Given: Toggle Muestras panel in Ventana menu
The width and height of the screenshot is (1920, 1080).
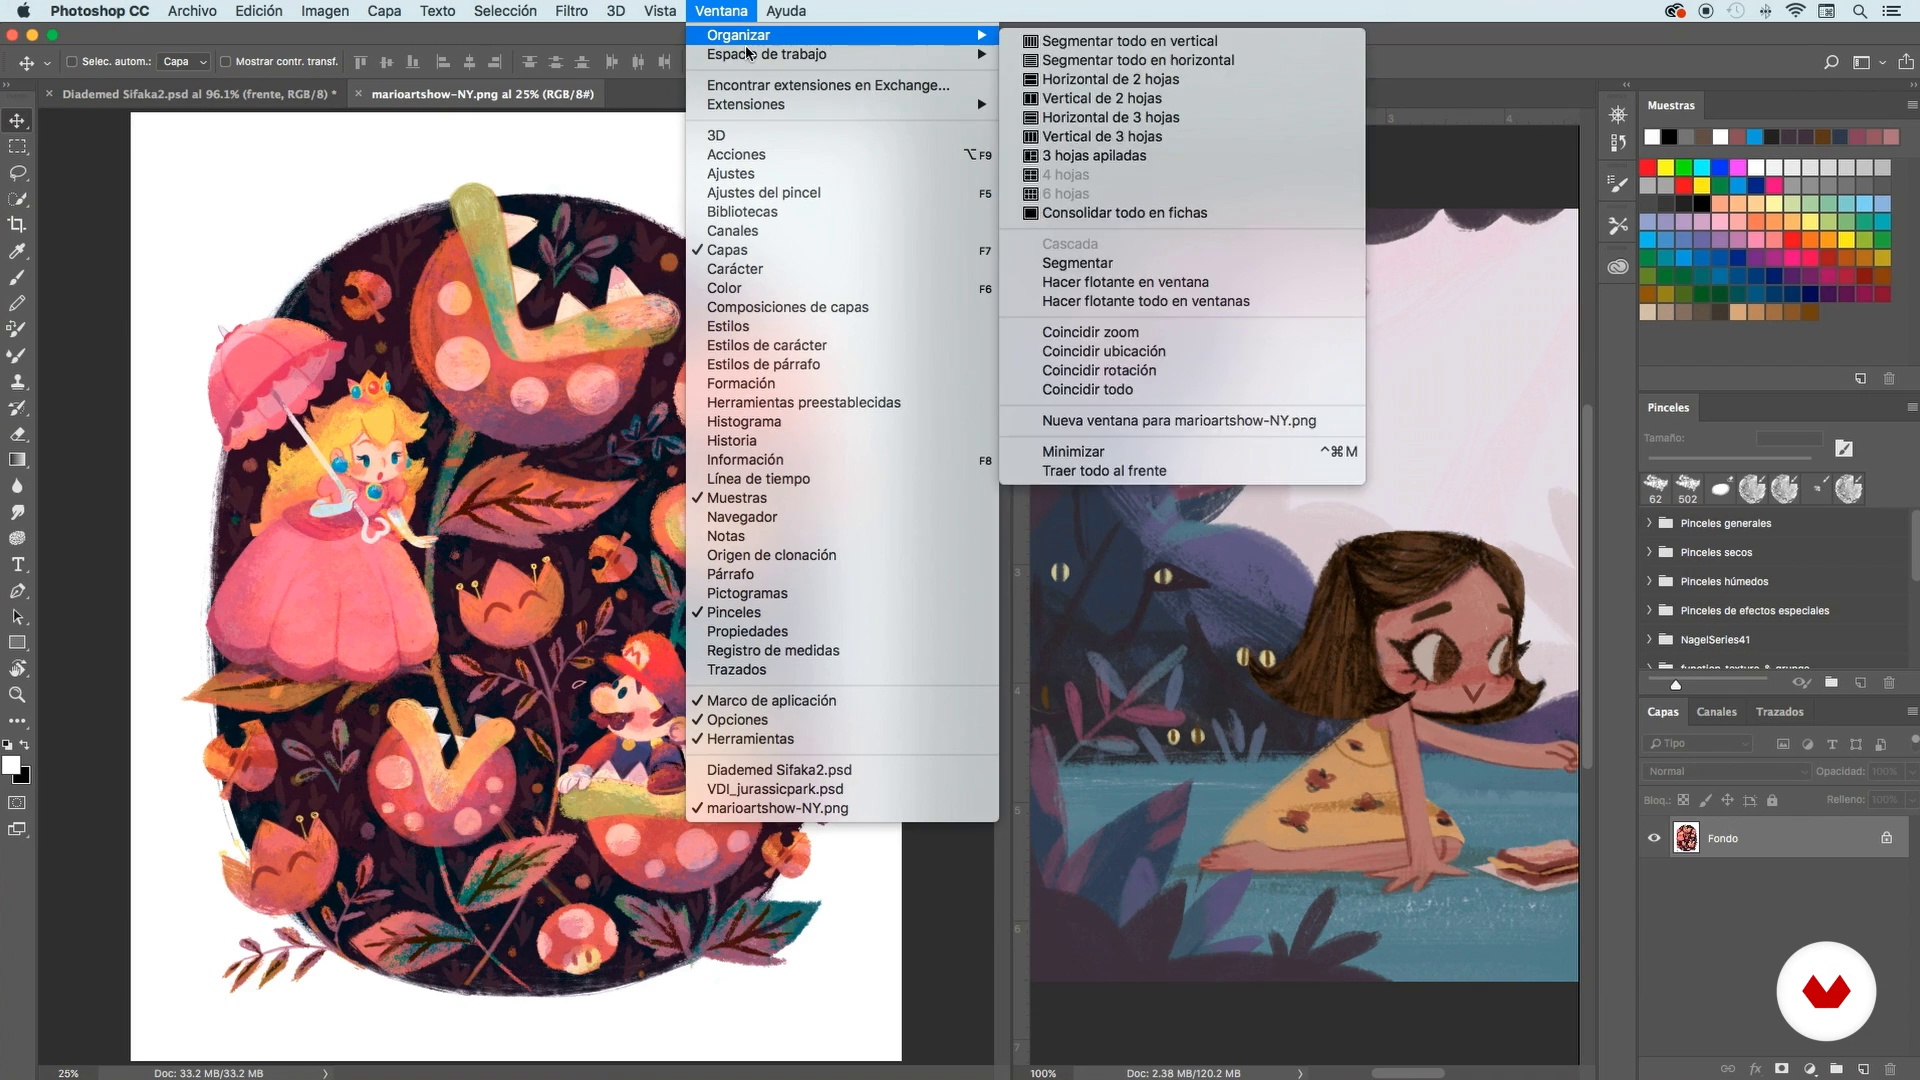Looking at the screenshot, I should [x=842, y=498].
